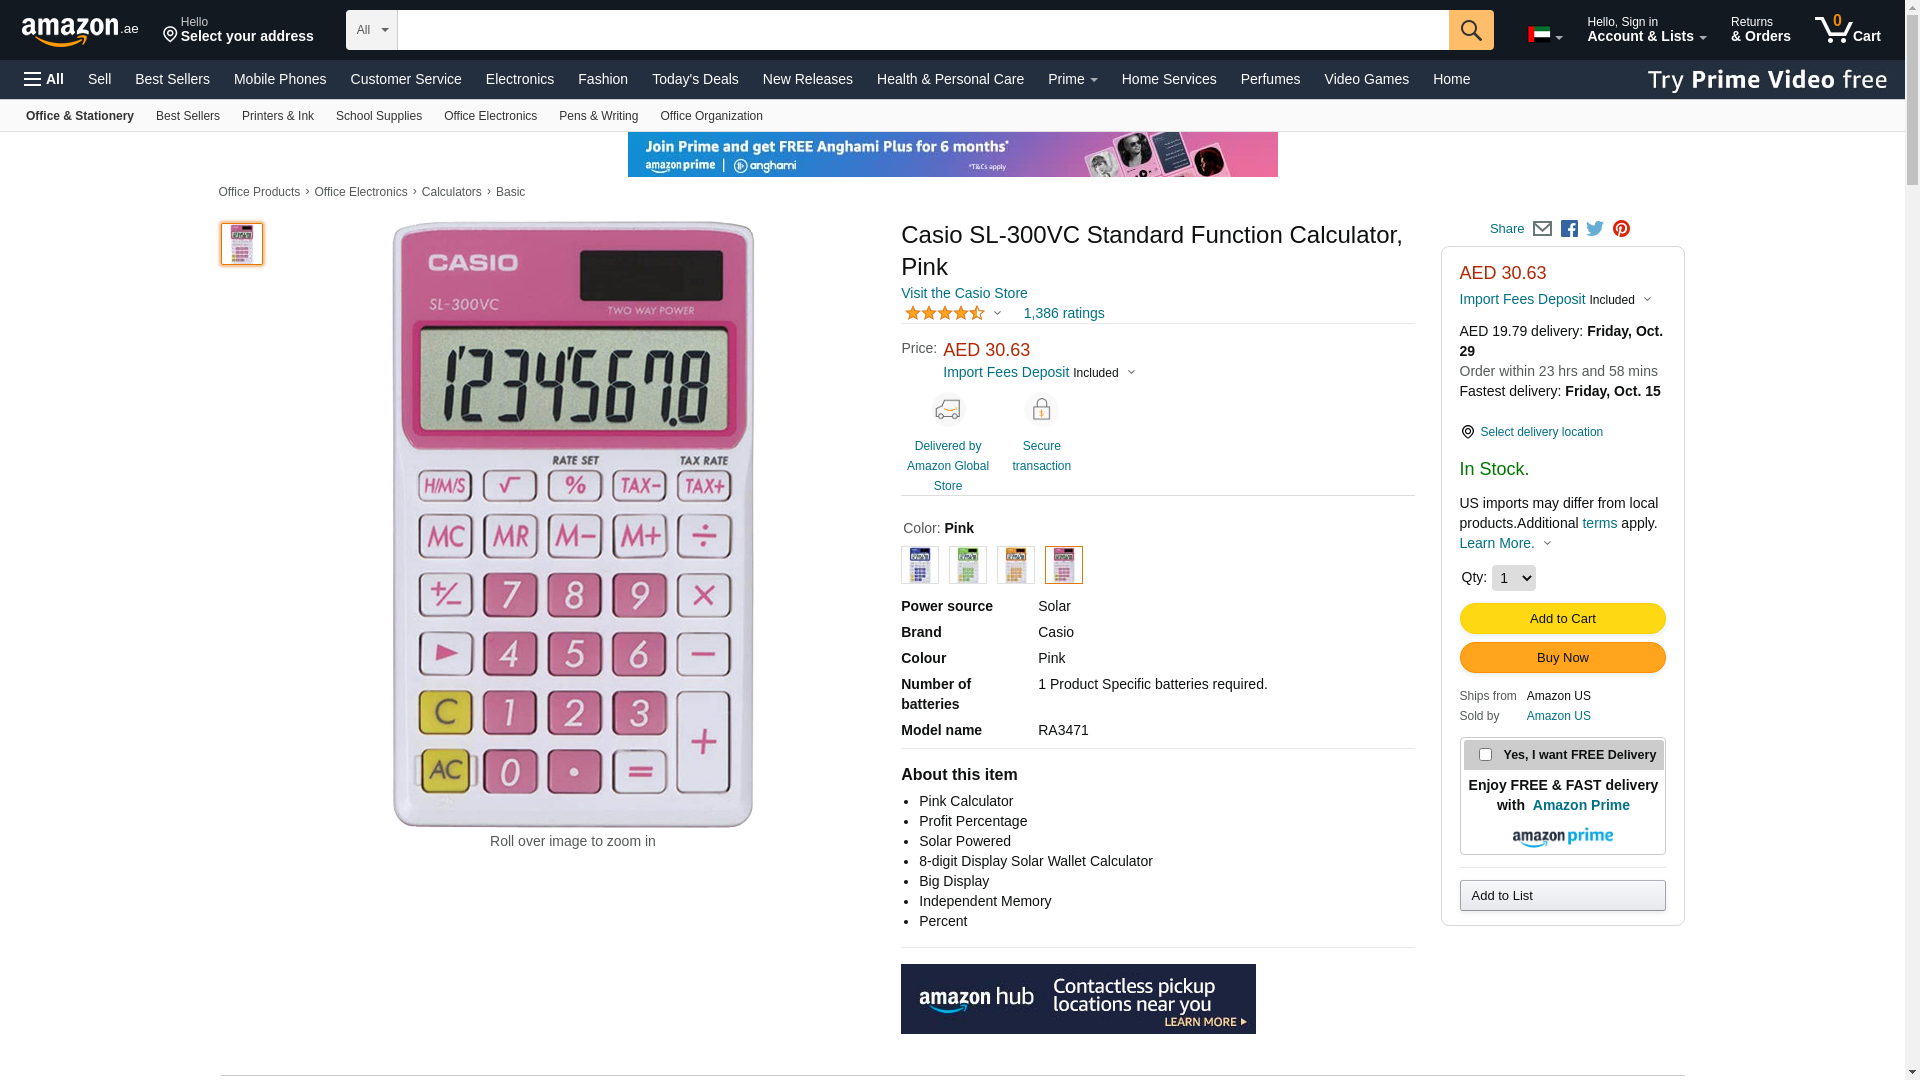Image resolution: width=1920 pixels, height=1080 pixels.
Task: Select the green color swatch
Action: (968, 565)
